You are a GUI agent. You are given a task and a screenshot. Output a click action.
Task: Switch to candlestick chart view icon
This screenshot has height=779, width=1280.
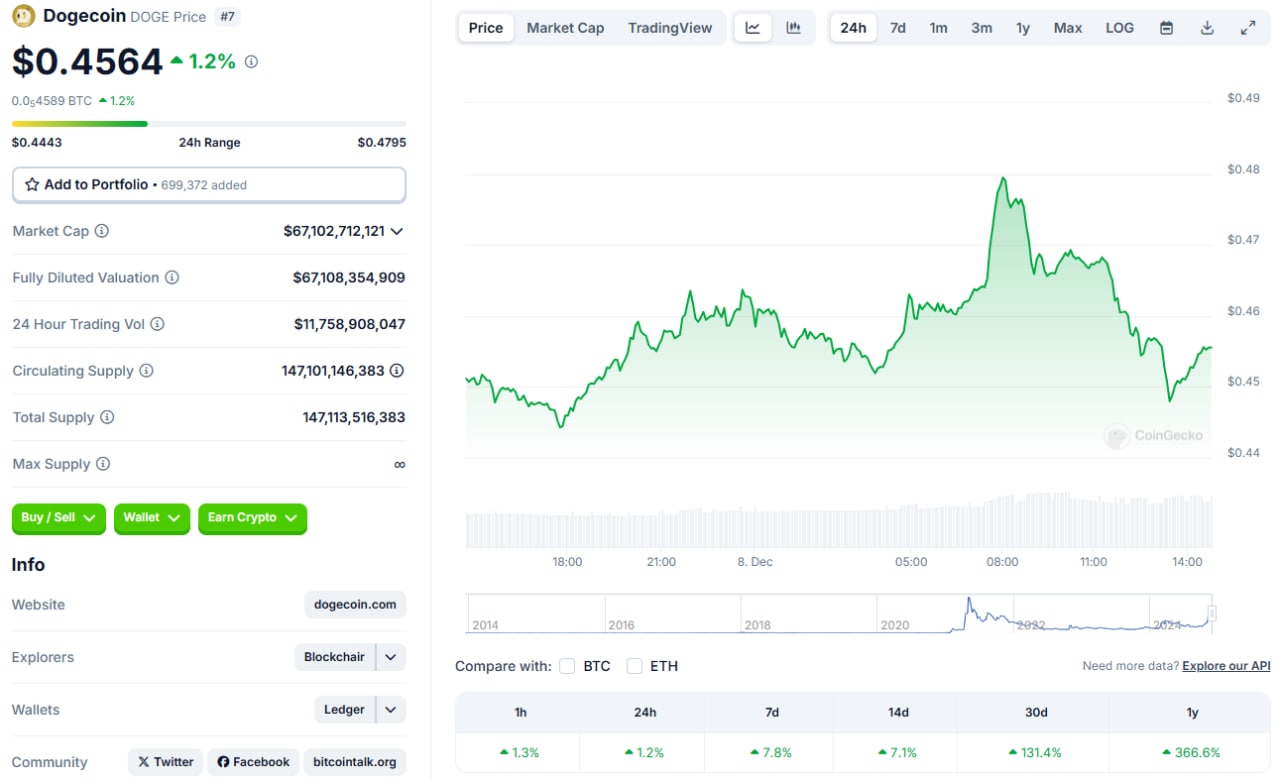(x=793, y=28)
